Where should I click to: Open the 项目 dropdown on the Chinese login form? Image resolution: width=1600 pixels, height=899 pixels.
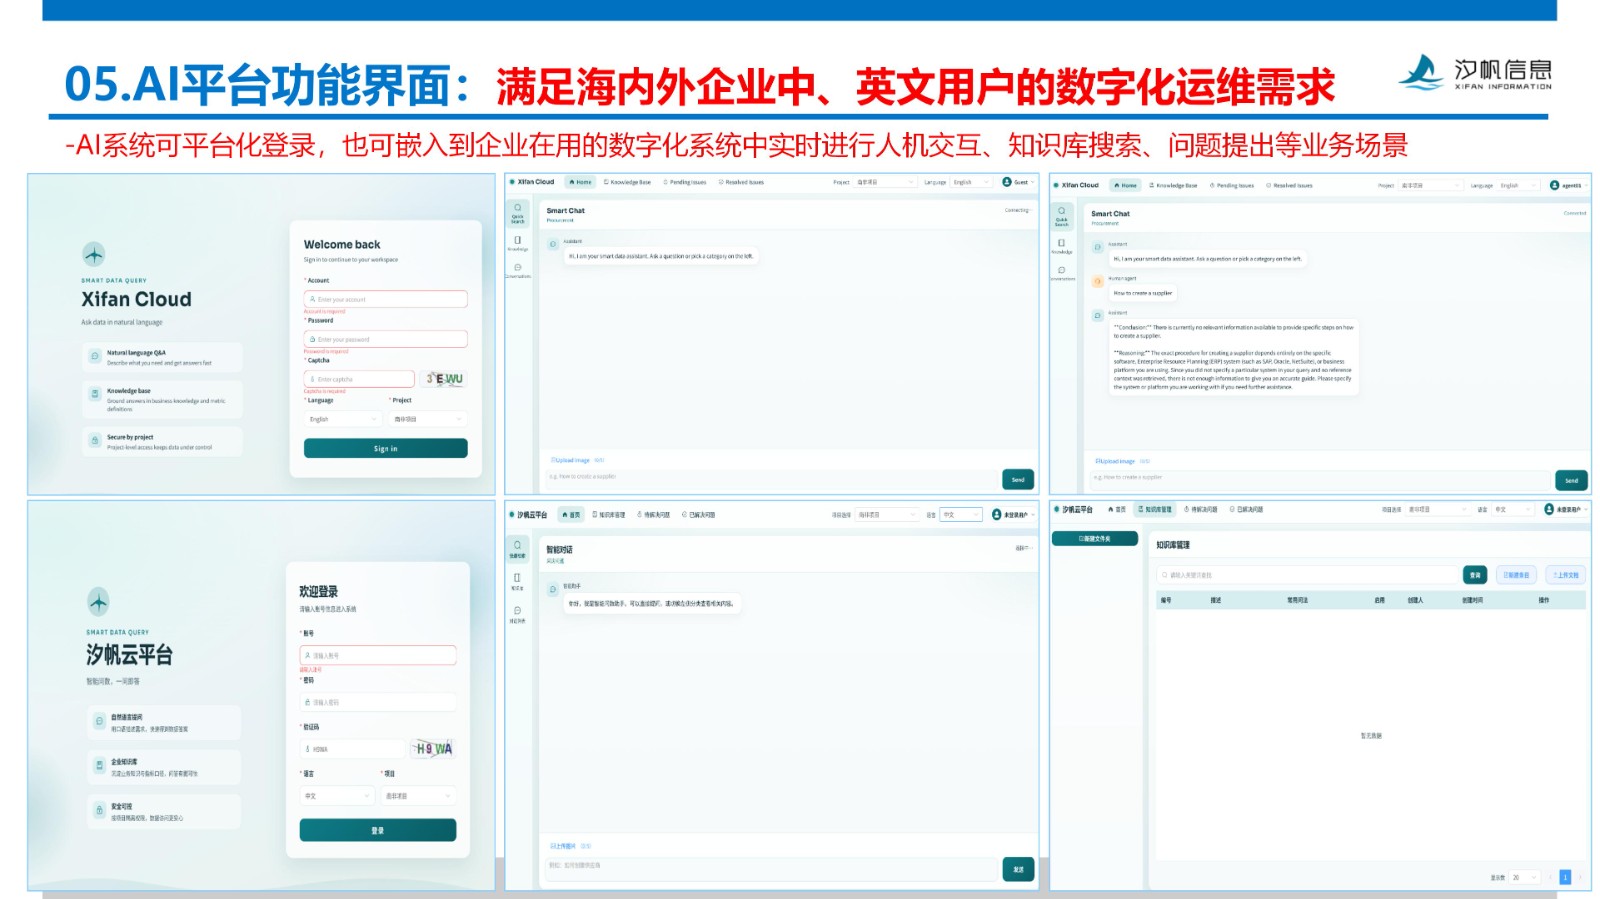(418, 796)
